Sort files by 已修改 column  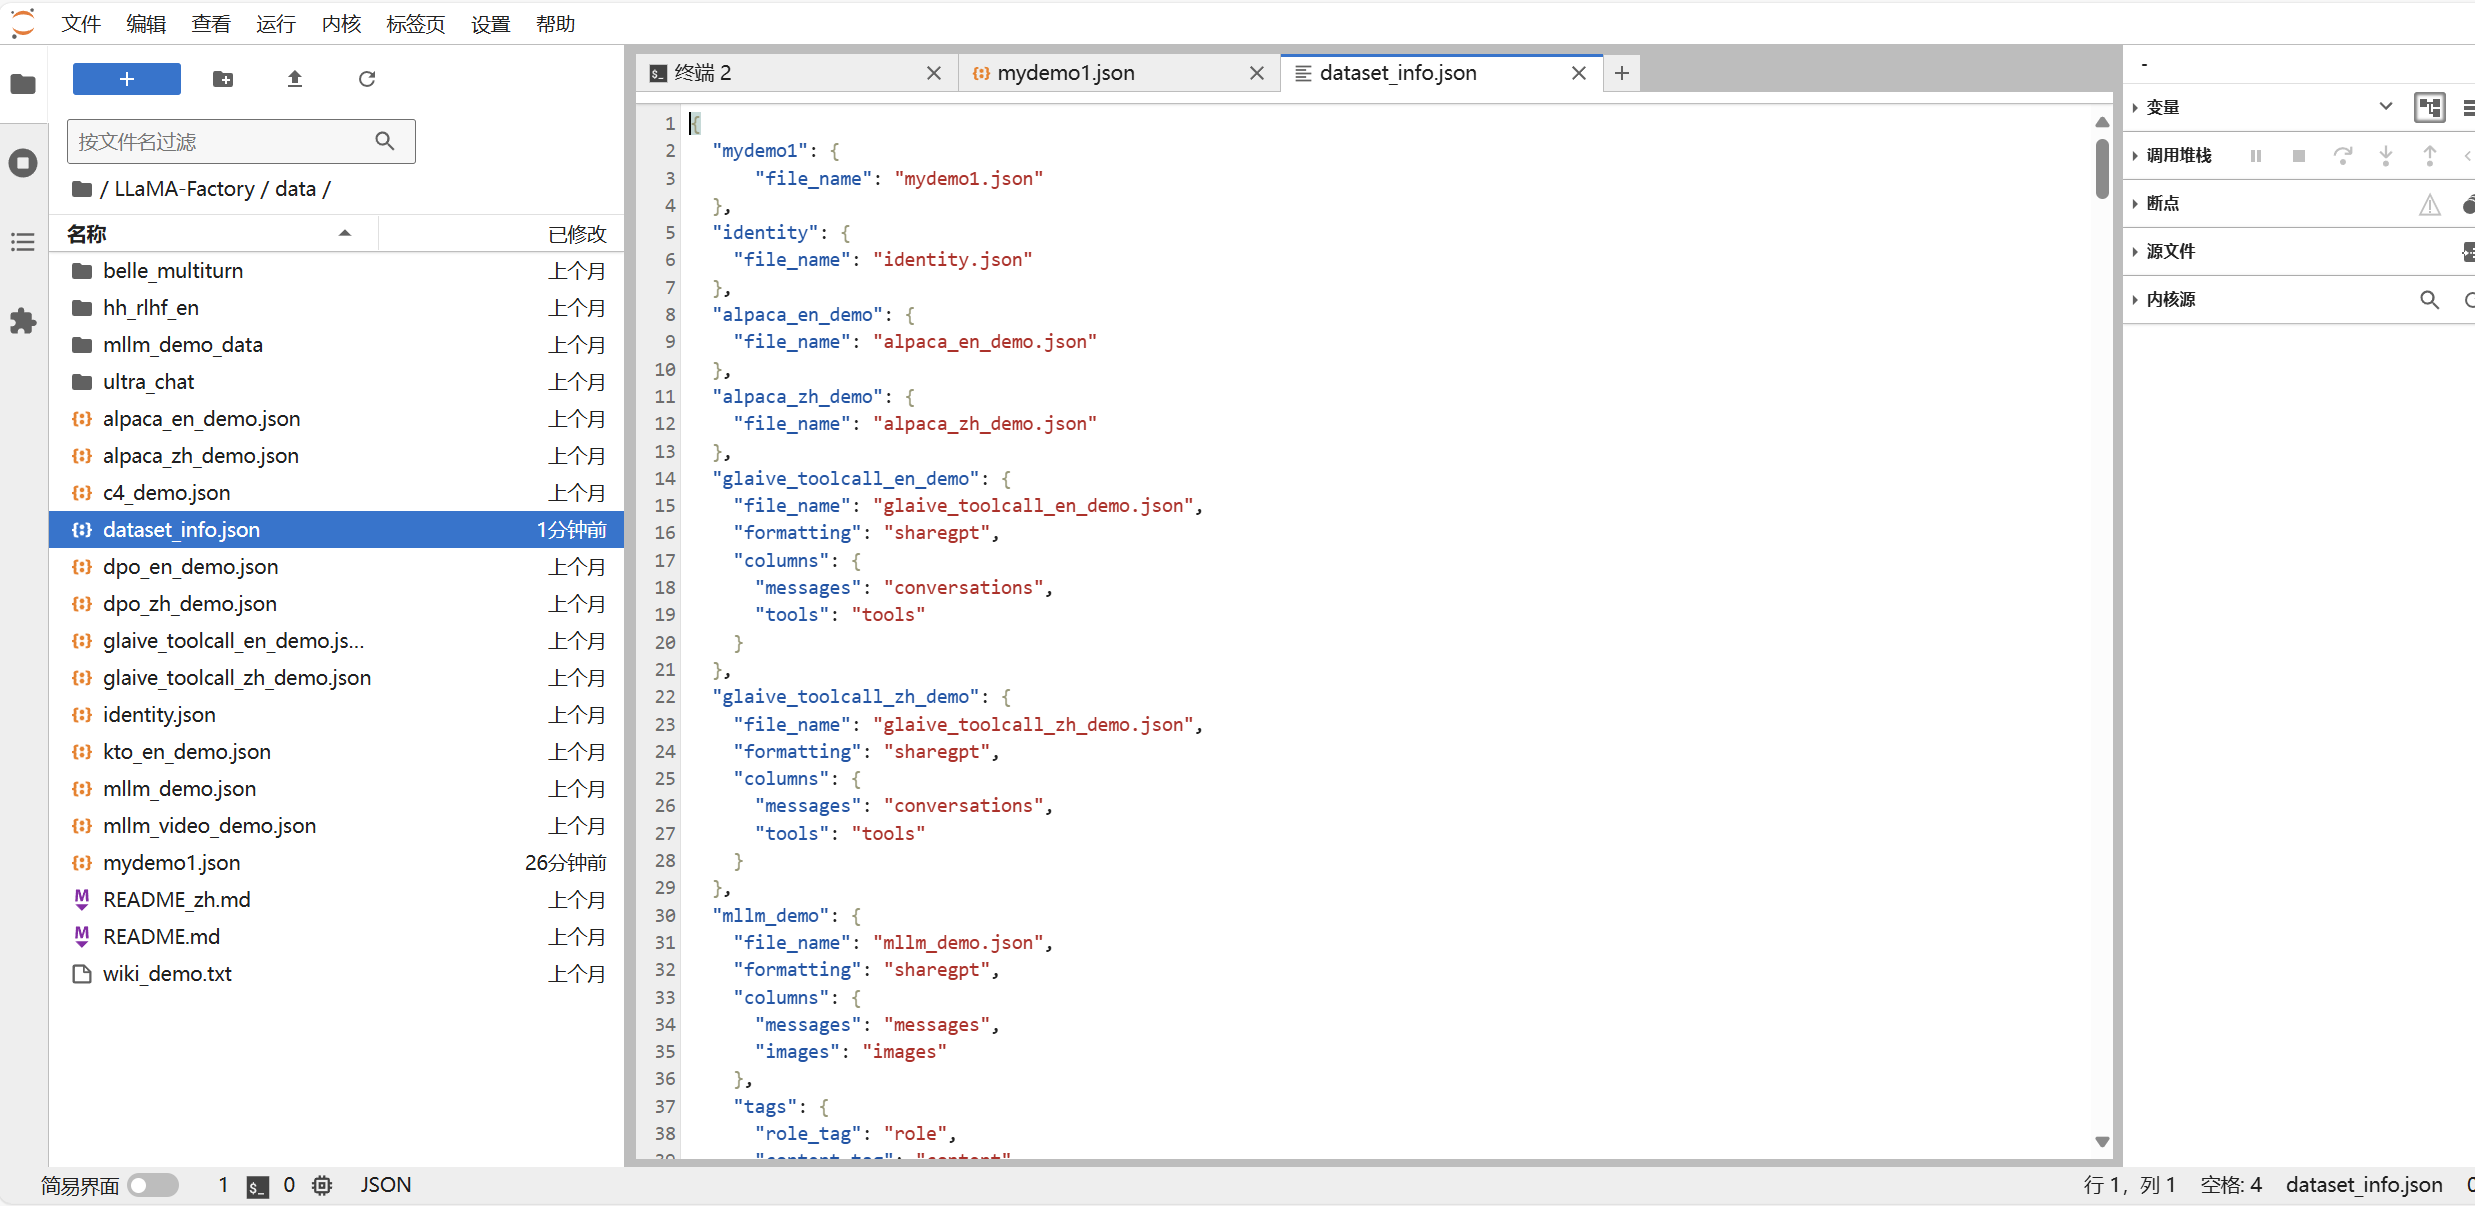(577, 234)
